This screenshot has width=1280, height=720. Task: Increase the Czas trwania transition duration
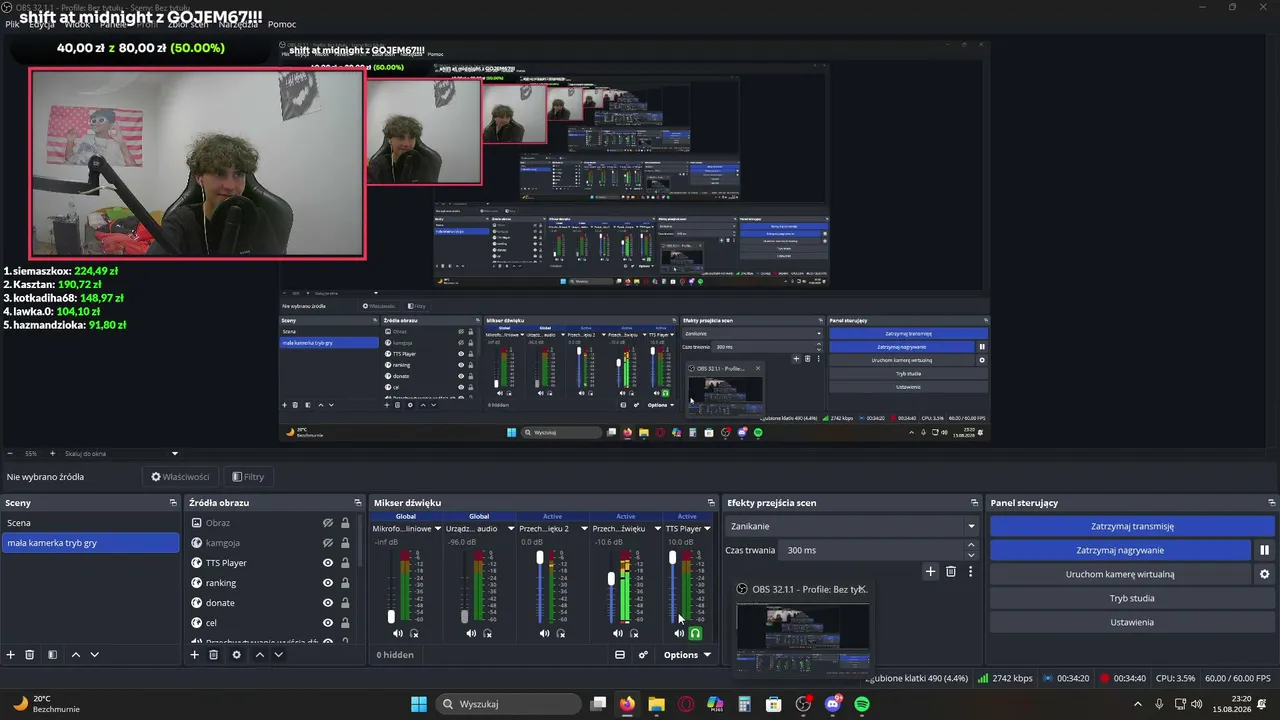(971, 545)
